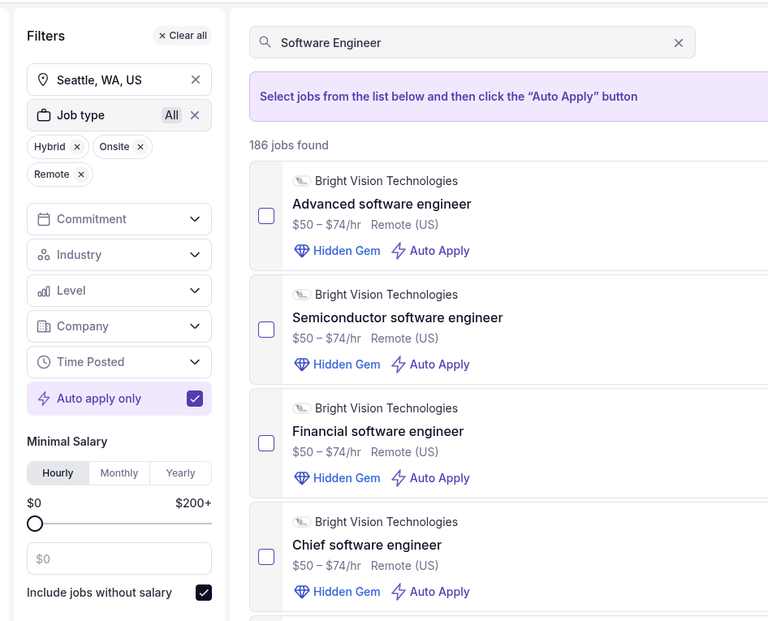
Task: Remove the Hybrid filter chip
Action: pos(77,147)
